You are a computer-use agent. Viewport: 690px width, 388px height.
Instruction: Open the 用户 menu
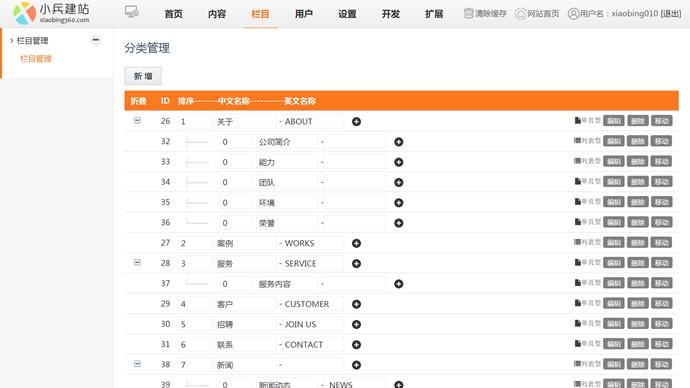(x=304, y=14)
